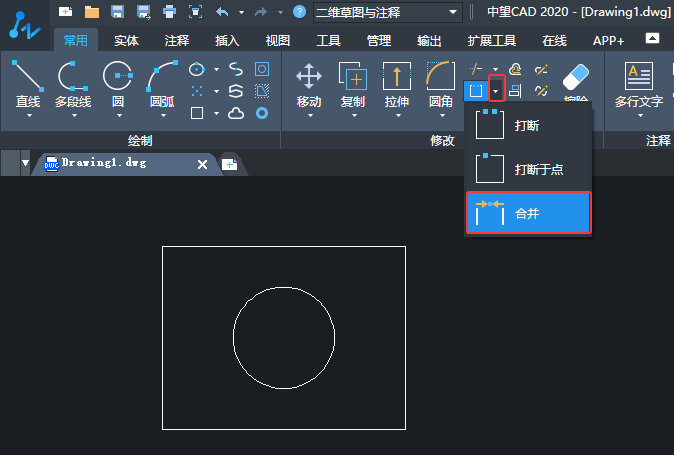Expand the 移动 dropdown arrow

[310, 116]
